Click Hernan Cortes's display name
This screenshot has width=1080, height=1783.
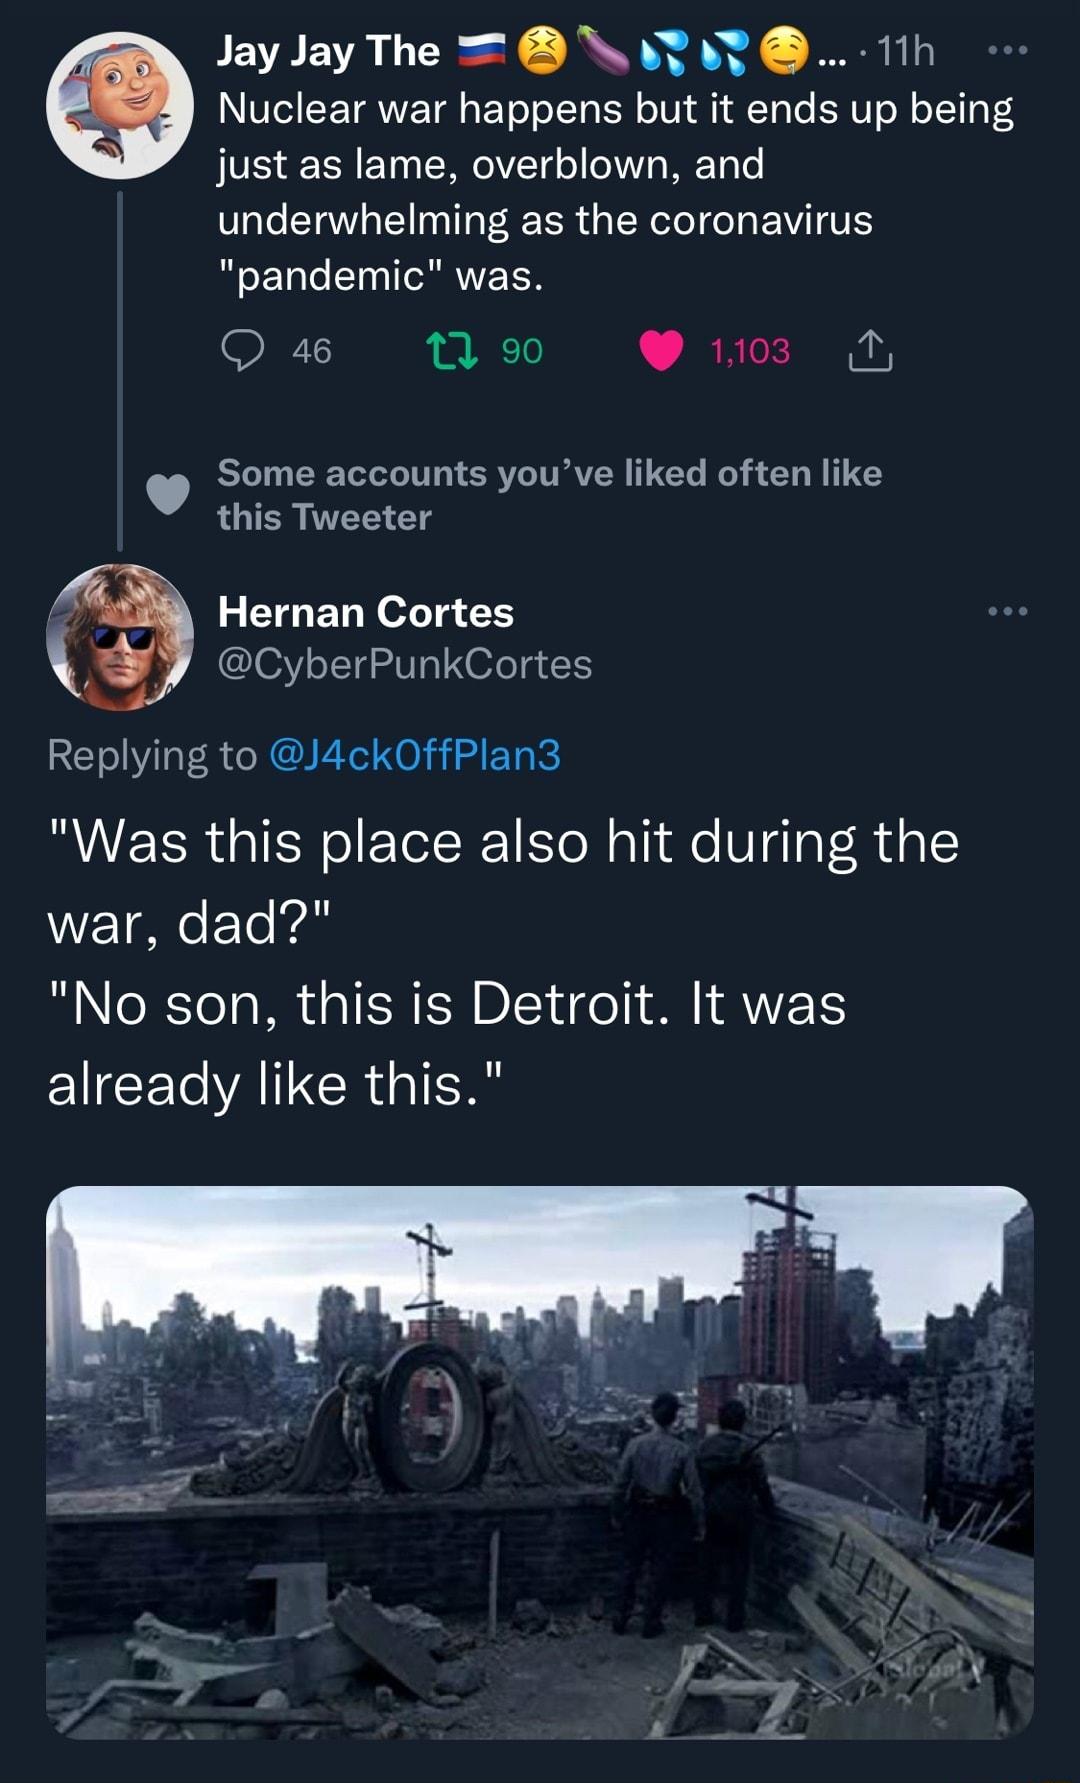pyautogui.click(x=364, y=613)
